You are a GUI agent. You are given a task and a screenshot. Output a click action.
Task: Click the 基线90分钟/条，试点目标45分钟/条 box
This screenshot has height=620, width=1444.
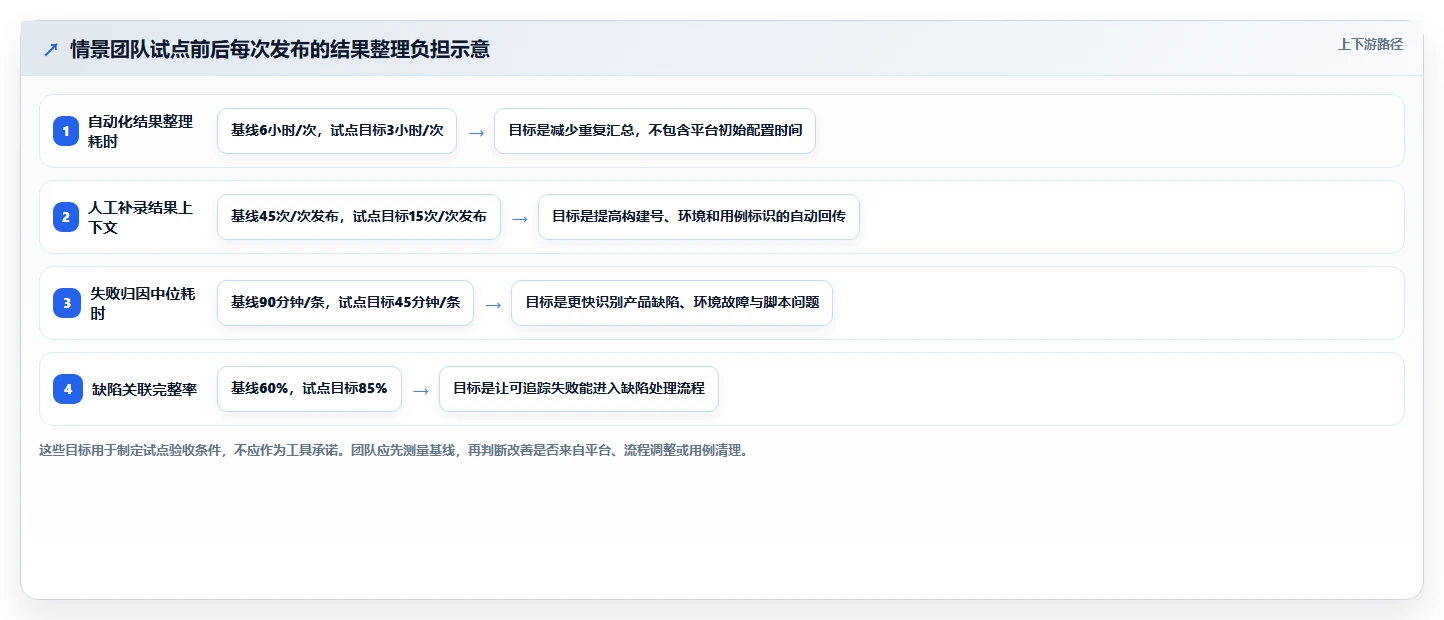345,303
